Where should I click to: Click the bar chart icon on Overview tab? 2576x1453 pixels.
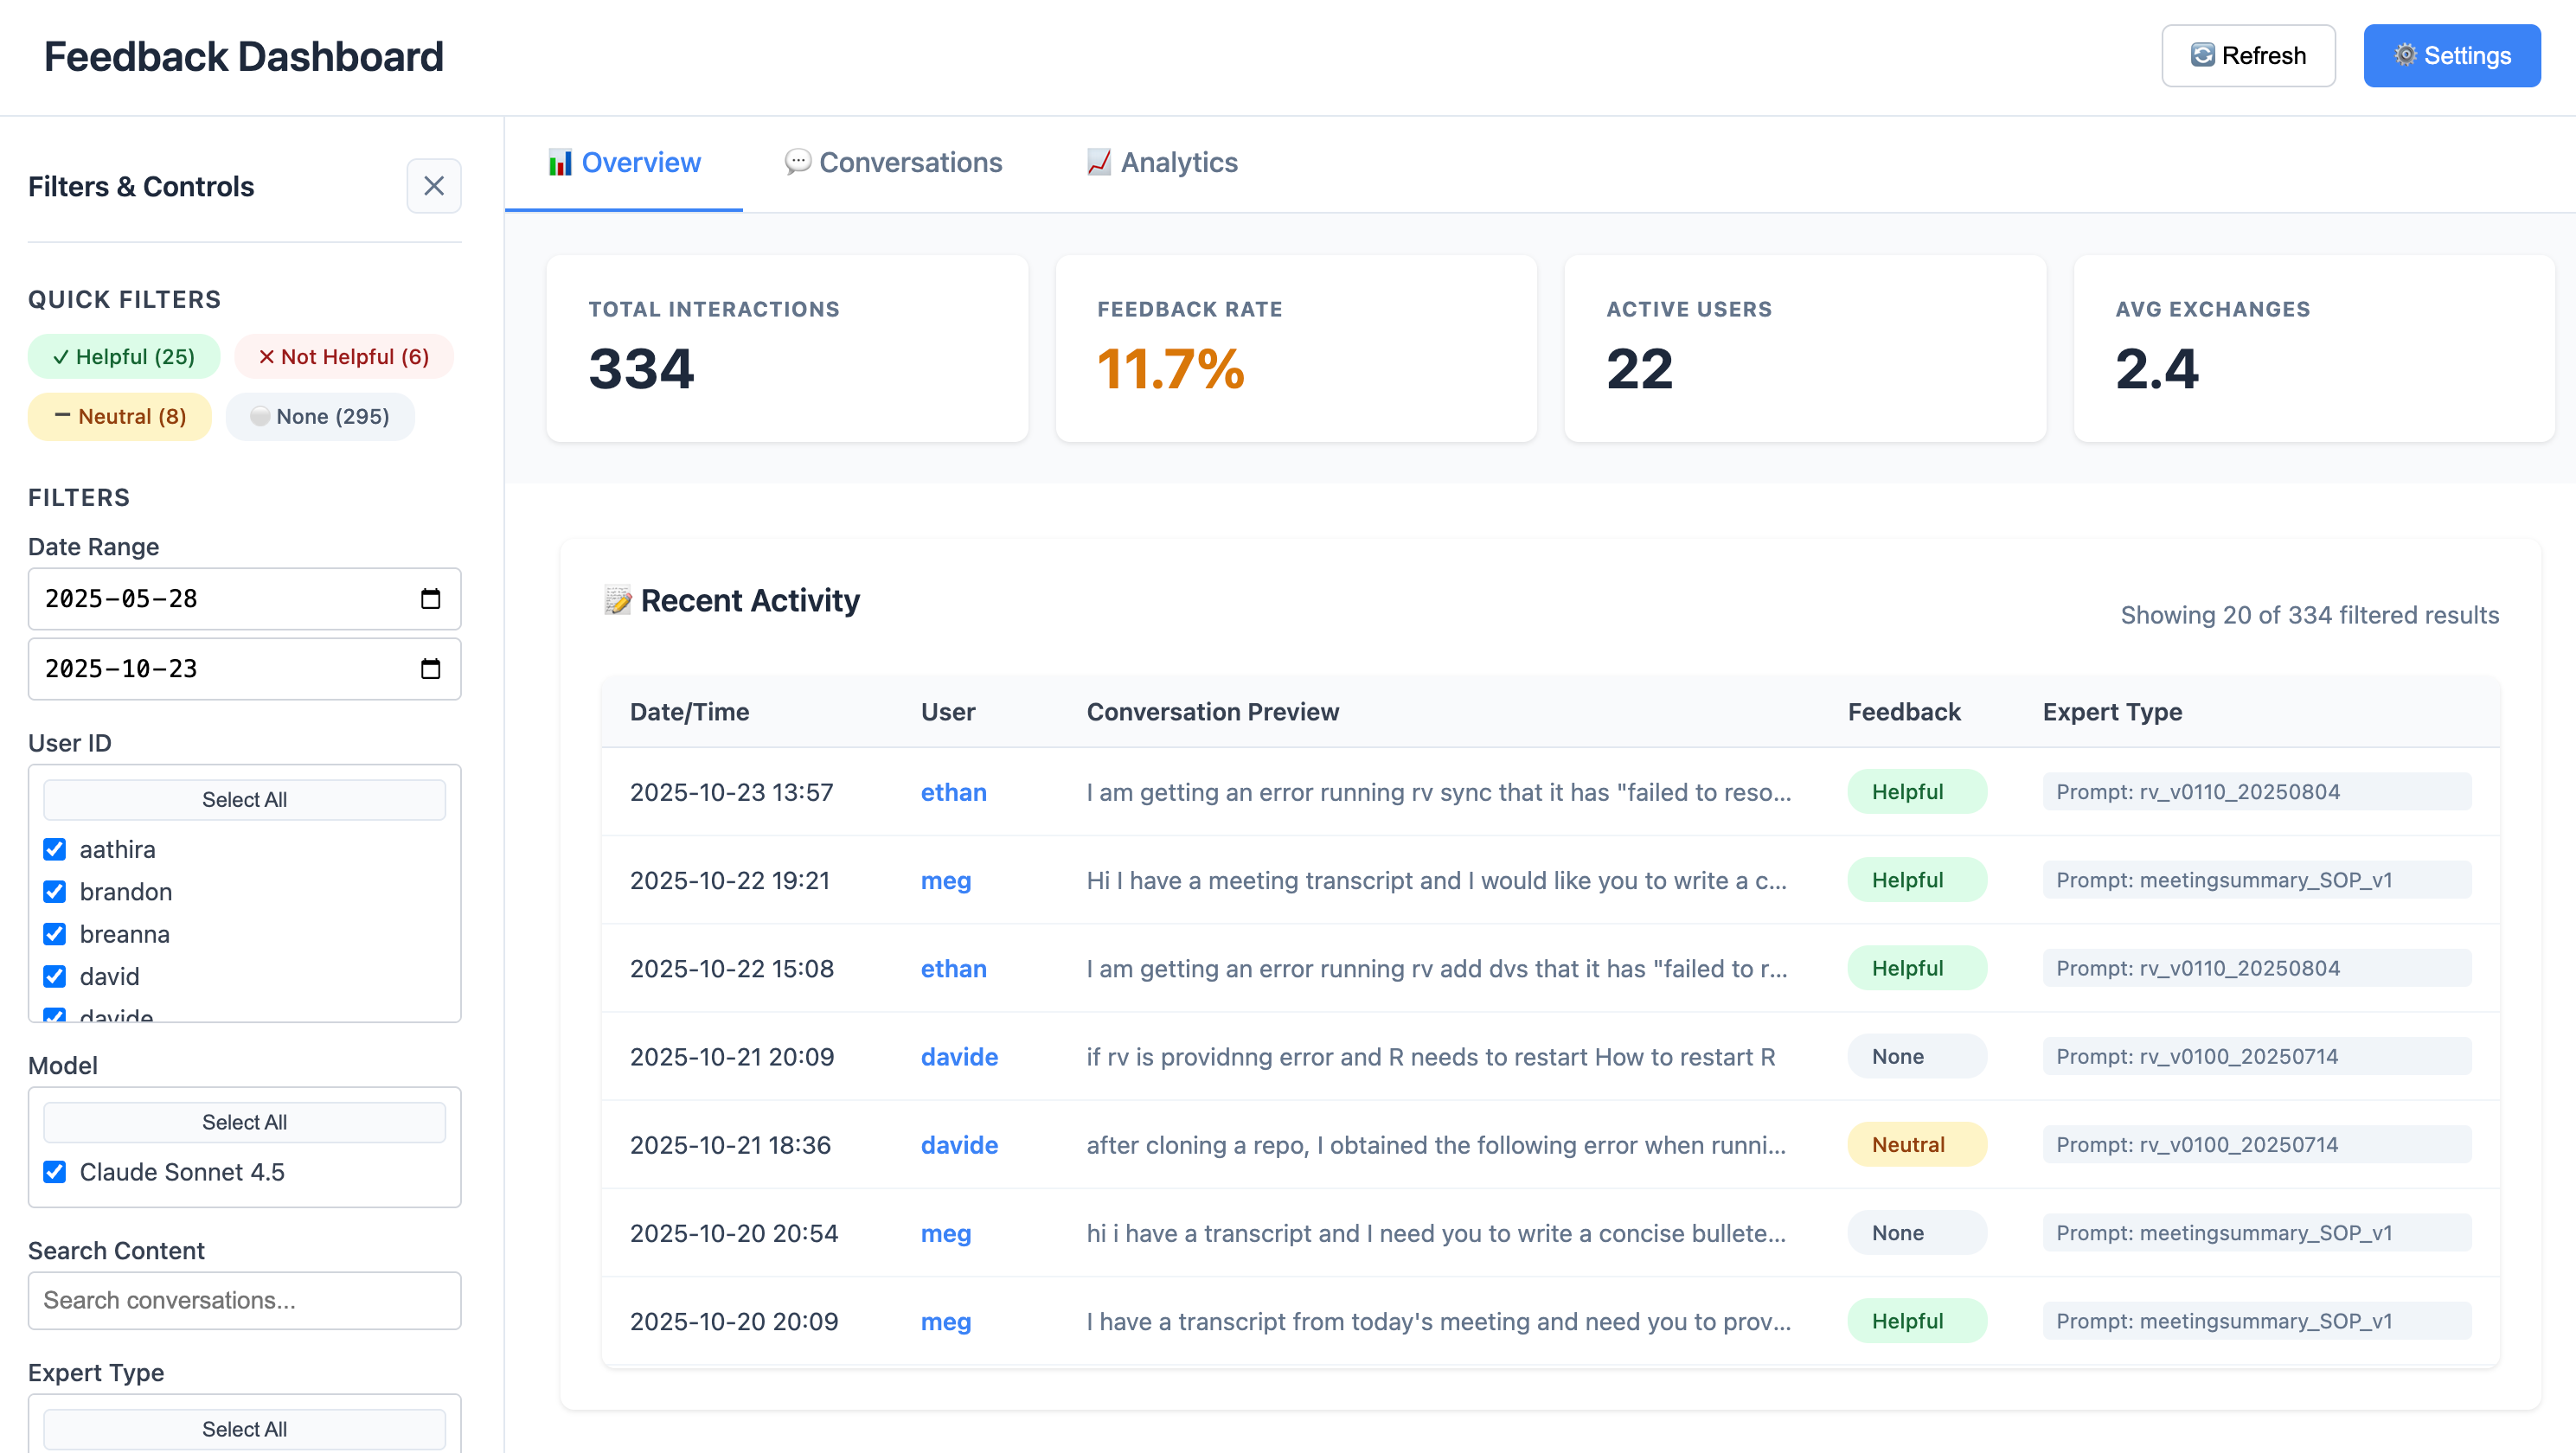pyautogui.click(x=561, y=162)
